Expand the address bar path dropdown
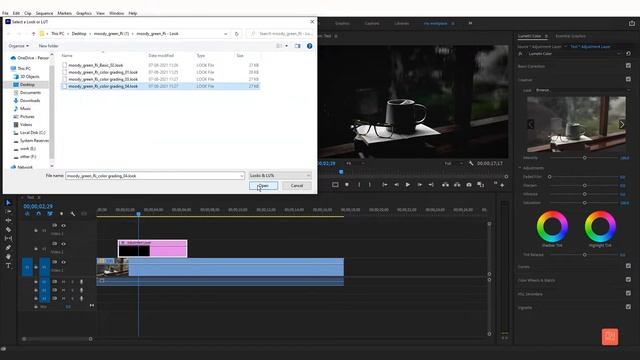The width and height of the screenshot is (640, 360). click(x=226, y=33)
